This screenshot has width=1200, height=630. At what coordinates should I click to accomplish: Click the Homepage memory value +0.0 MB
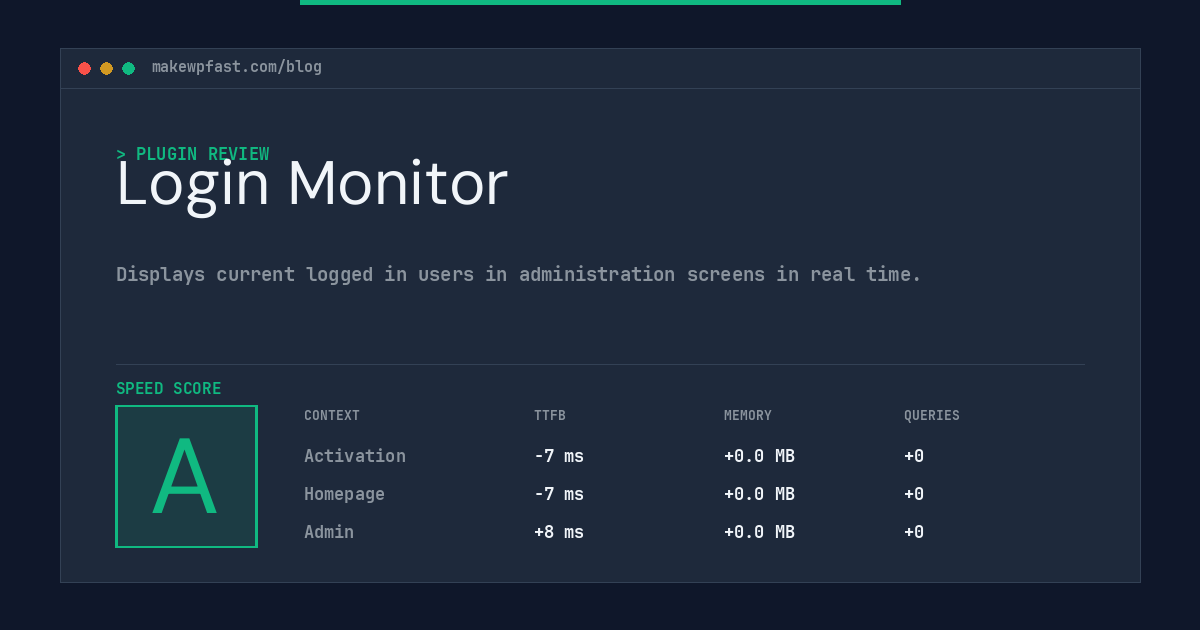pyautogui.click(x=759, y=494)
